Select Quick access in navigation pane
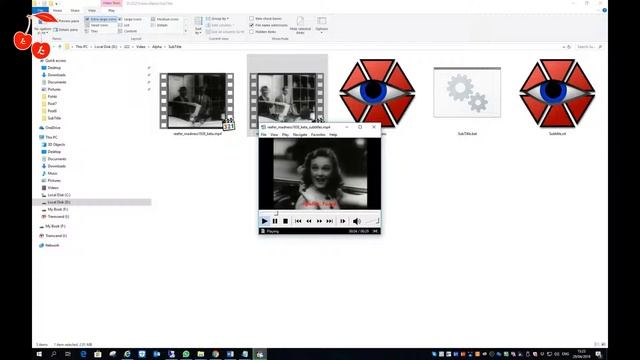Screen dimensions: 640x360 [55, 60]
